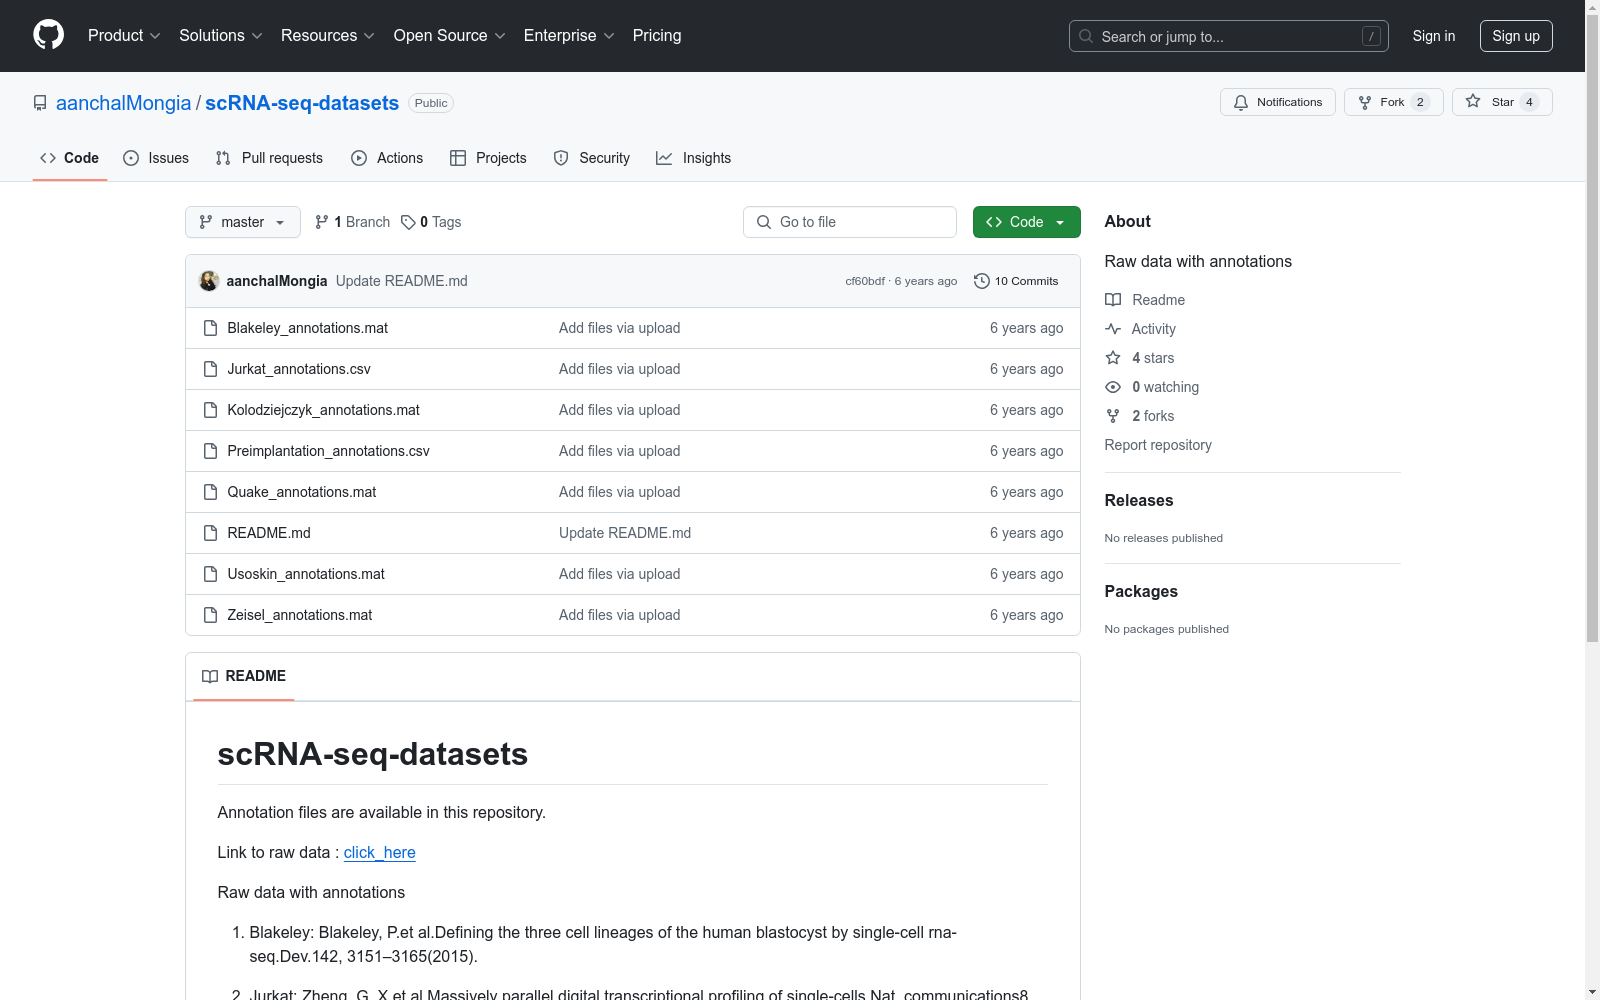
Task: Click the tag icon next to Tags
Action: point(408,222)
